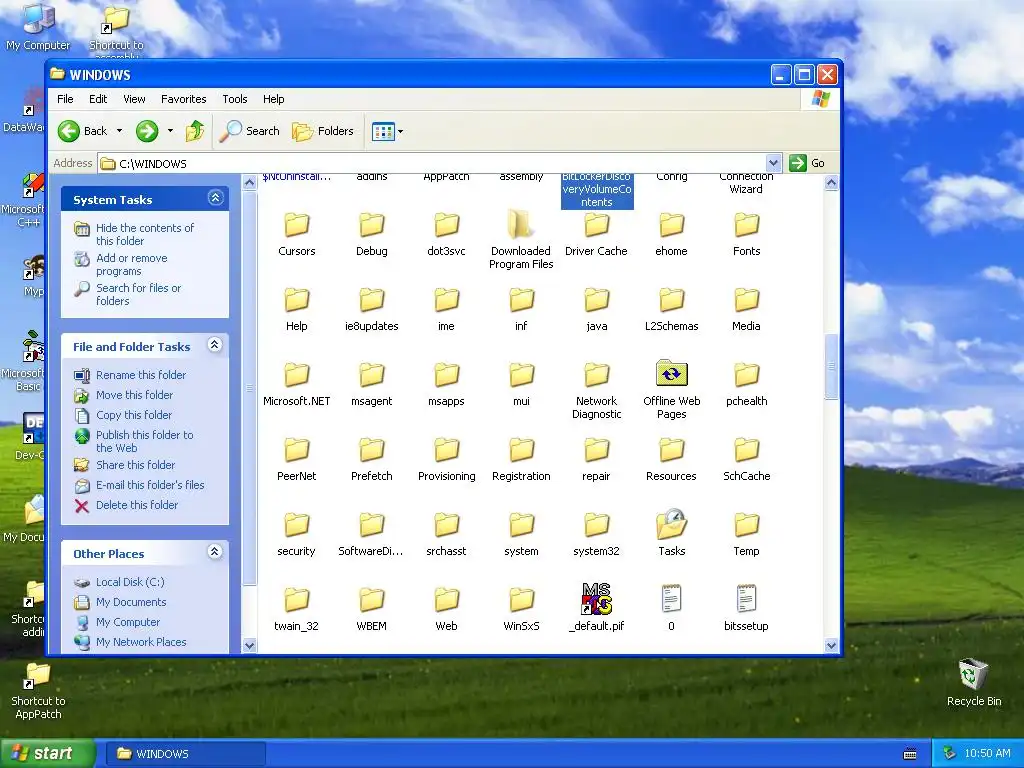Select the Debug folder
The height and width of the screenshot is (768, 1024).
pyautogui.click(x=372, y=234)
